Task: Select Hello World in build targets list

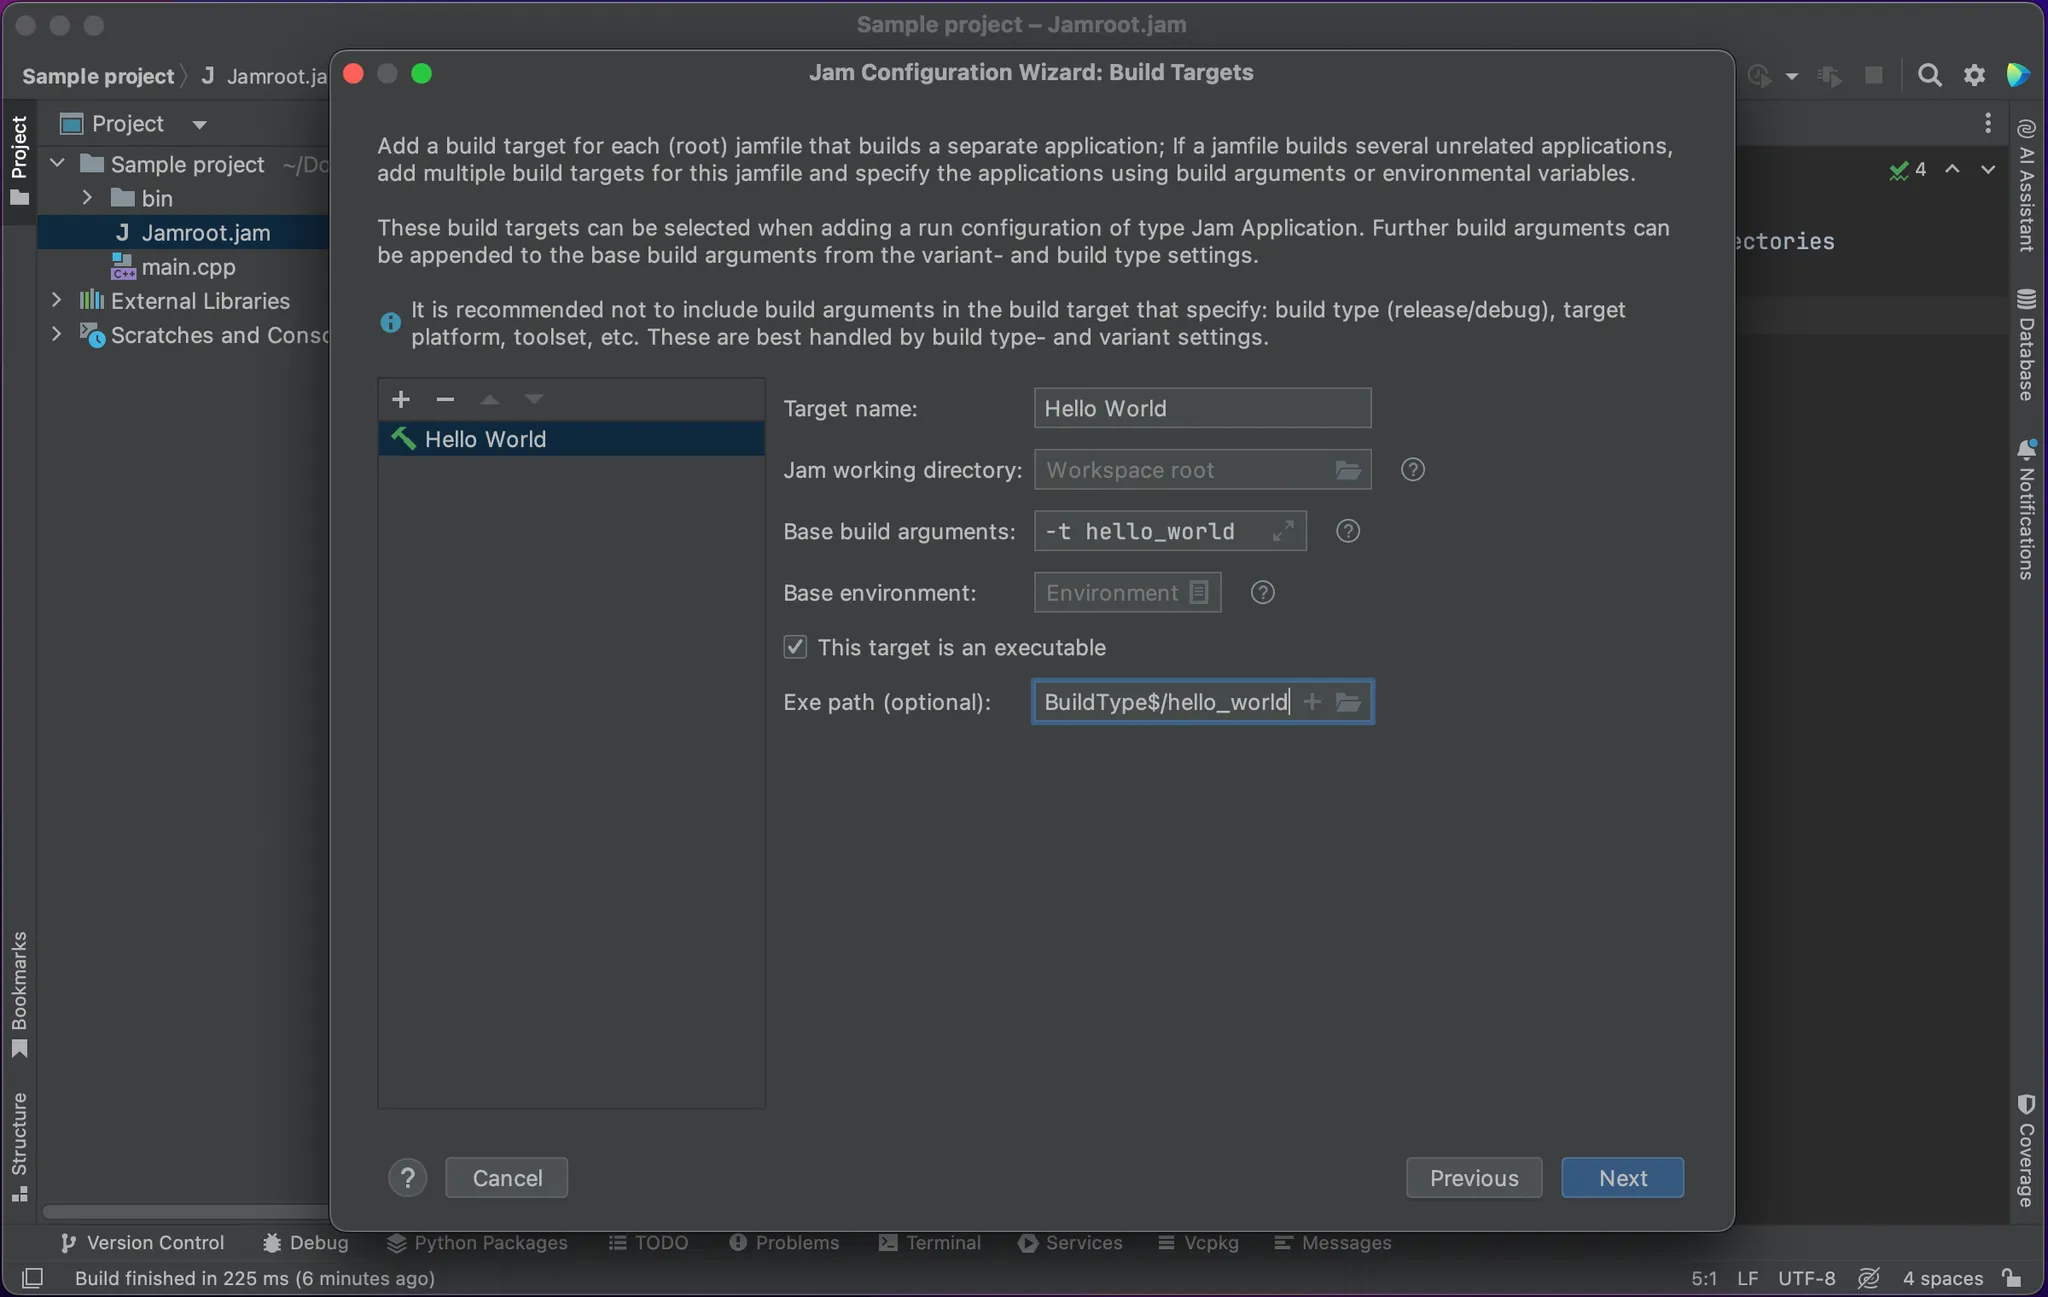Action: (571, 439)
